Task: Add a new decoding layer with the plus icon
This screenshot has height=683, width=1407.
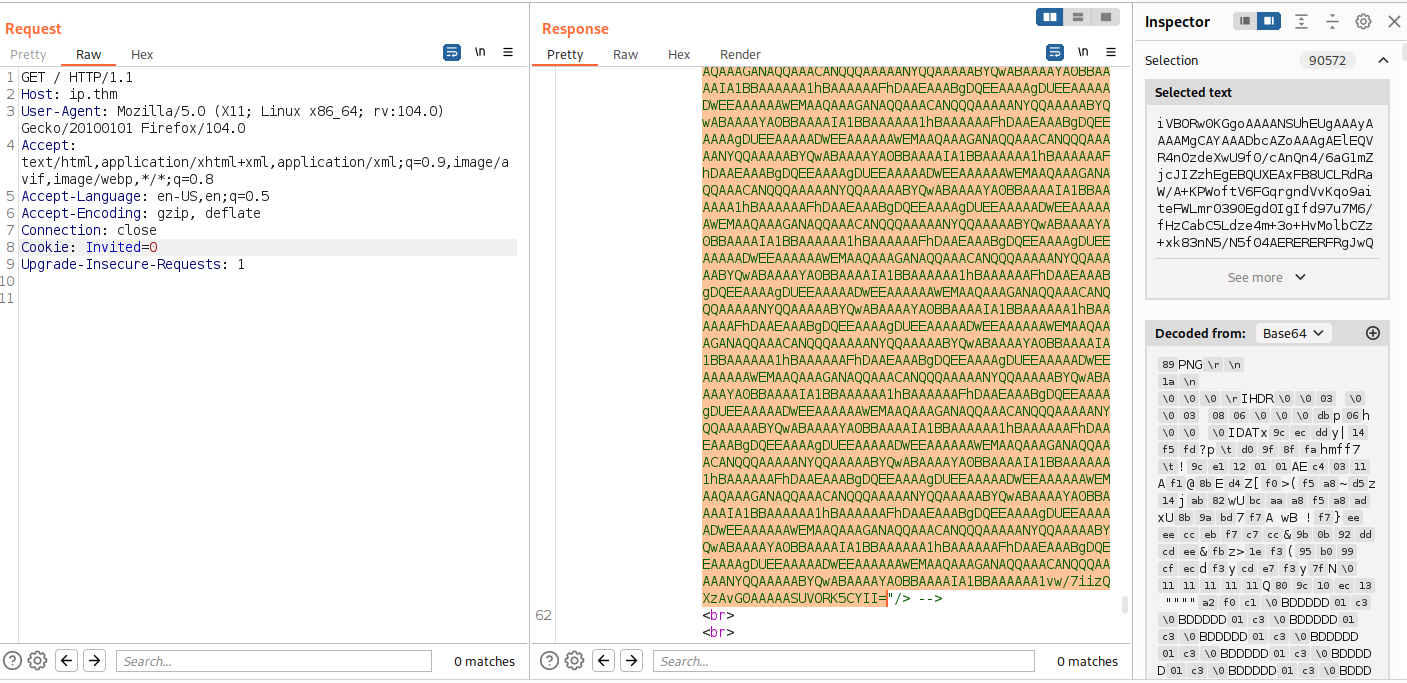Action: pos(1373,333)
